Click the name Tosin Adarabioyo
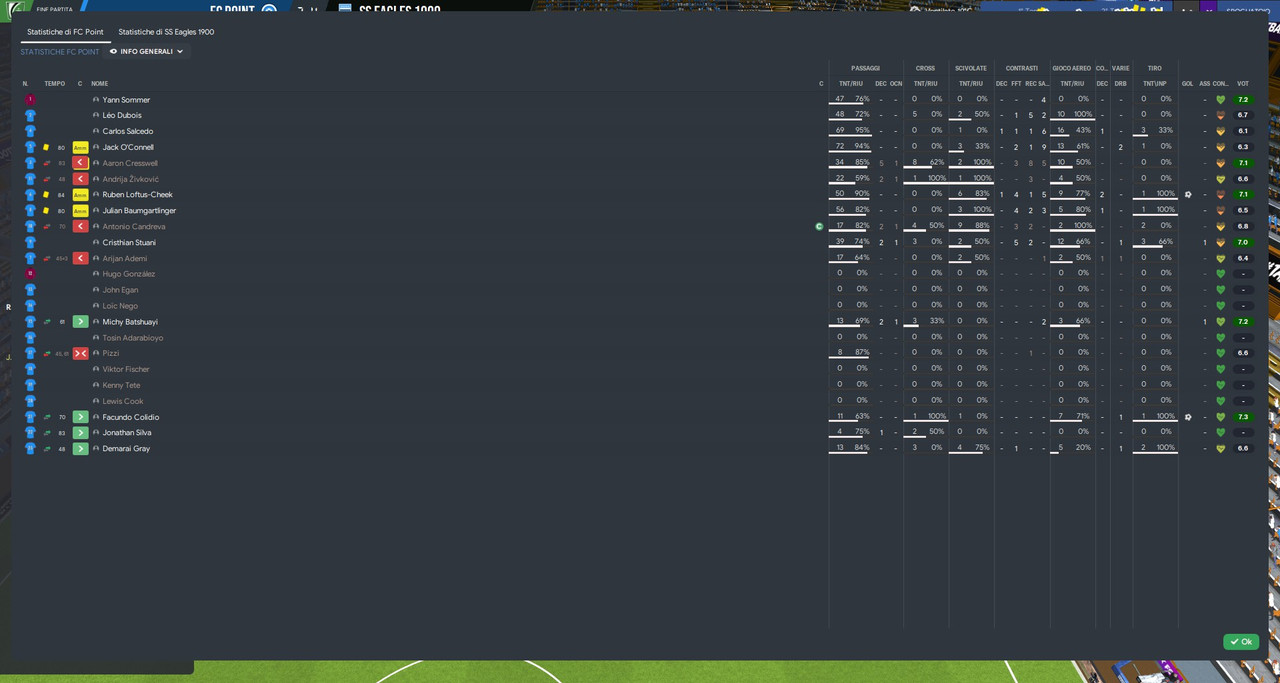Screen dimensions: 1280x683 pos(133,338)
